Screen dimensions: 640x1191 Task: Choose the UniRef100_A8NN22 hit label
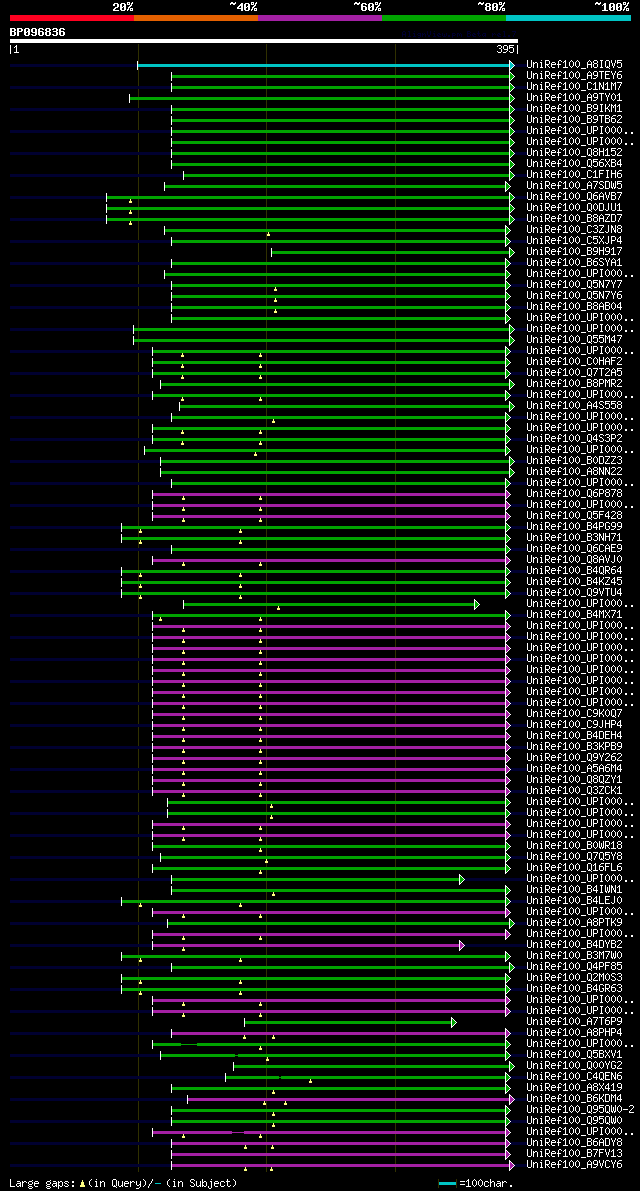(574, 472)
